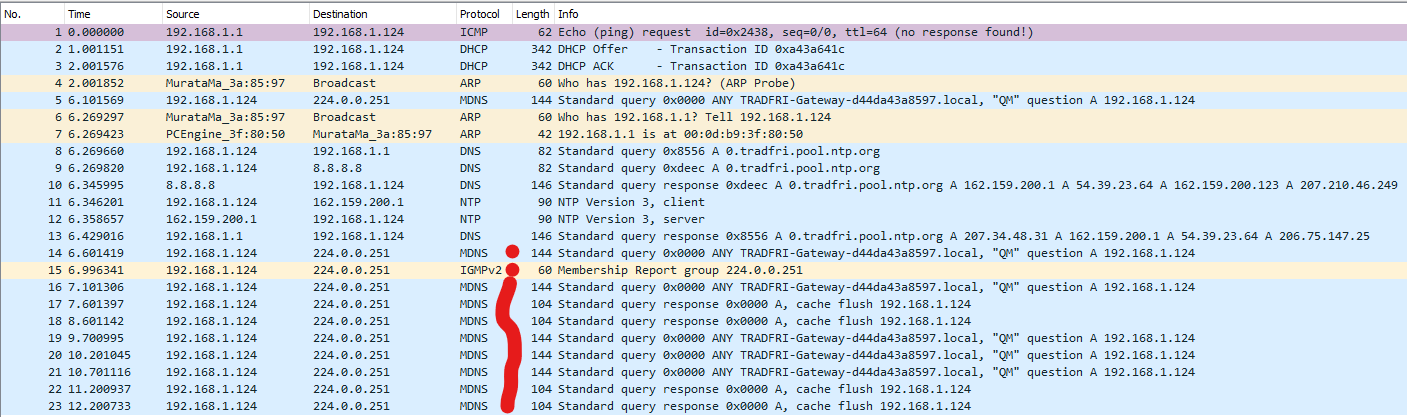
Task: Select DNS response 0xdeec from 8.8.8.8
Action: pos(703,185)
